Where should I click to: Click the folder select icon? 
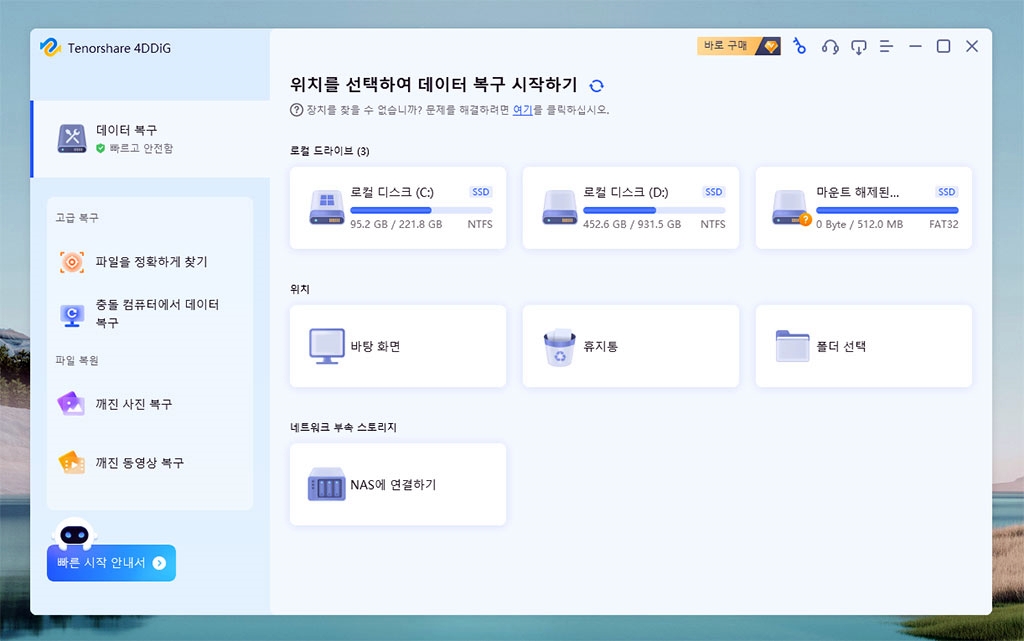tap(792, 346)
